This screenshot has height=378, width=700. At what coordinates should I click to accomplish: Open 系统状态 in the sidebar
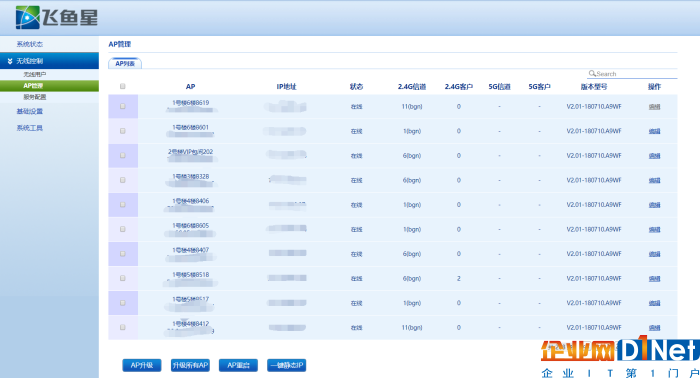29,44
